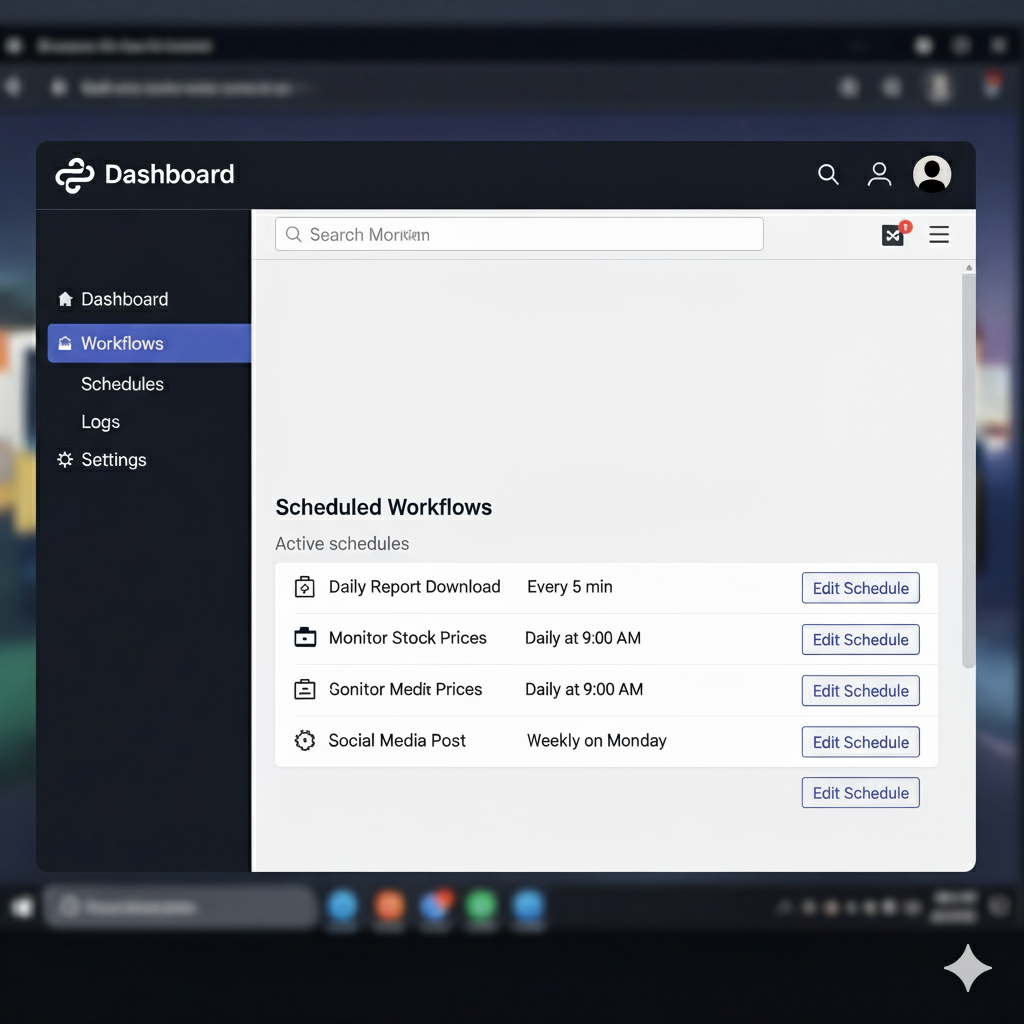Edit Schedule for Social Media Post
Image resolution: width=1024 pixels, height=1024 pixels.
point(860,742)
